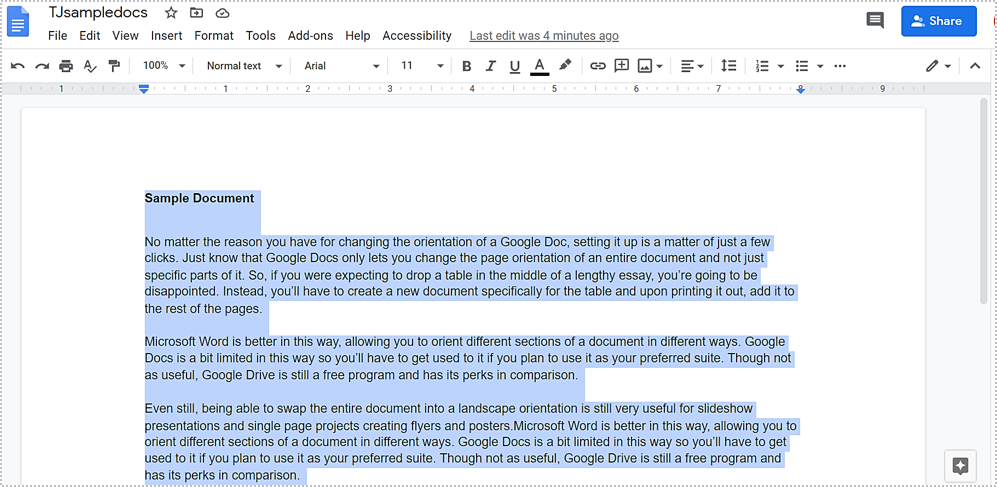This screenshot has height=487, width=997.
Task: Check the cloud save status icon
Action: pos(222,13)
